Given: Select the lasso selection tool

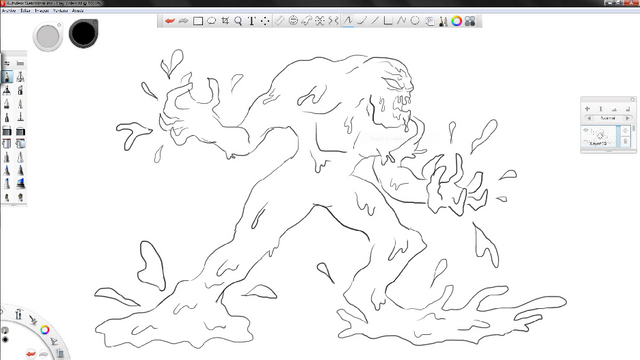Looking at the screenshot, I should pyautogui.click(x=211, y=21).
